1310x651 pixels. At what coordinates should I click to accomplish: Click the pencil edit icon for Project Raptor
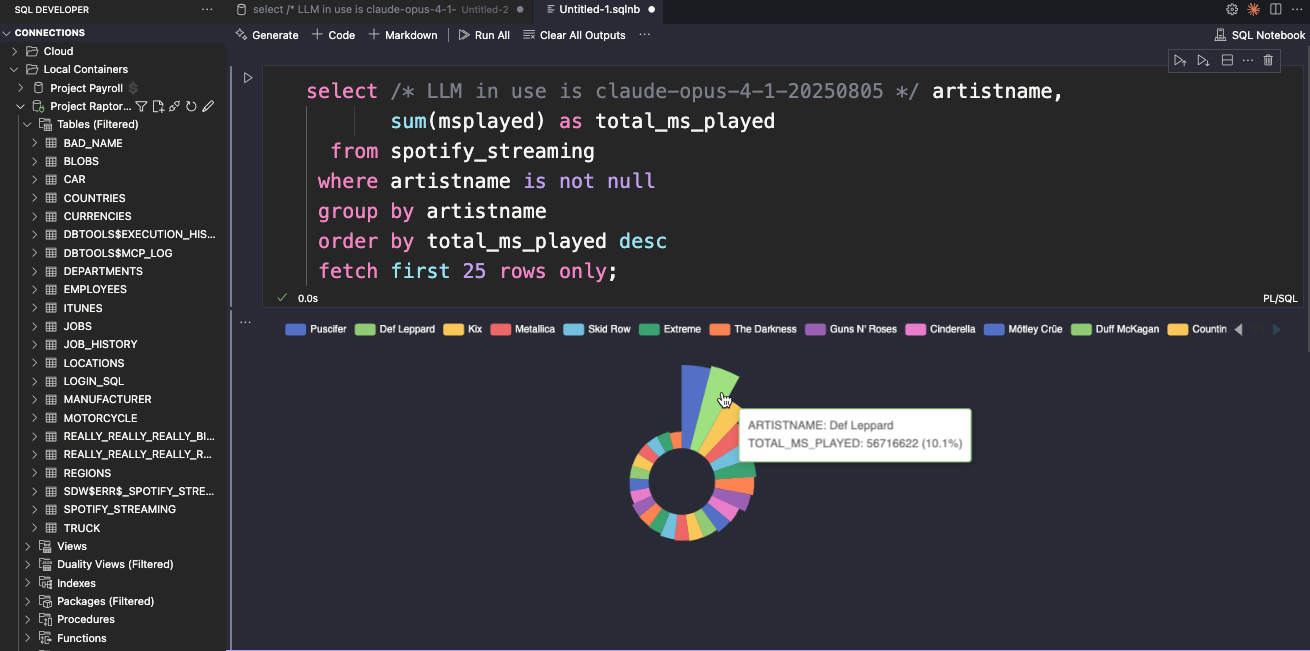[208, 106]
